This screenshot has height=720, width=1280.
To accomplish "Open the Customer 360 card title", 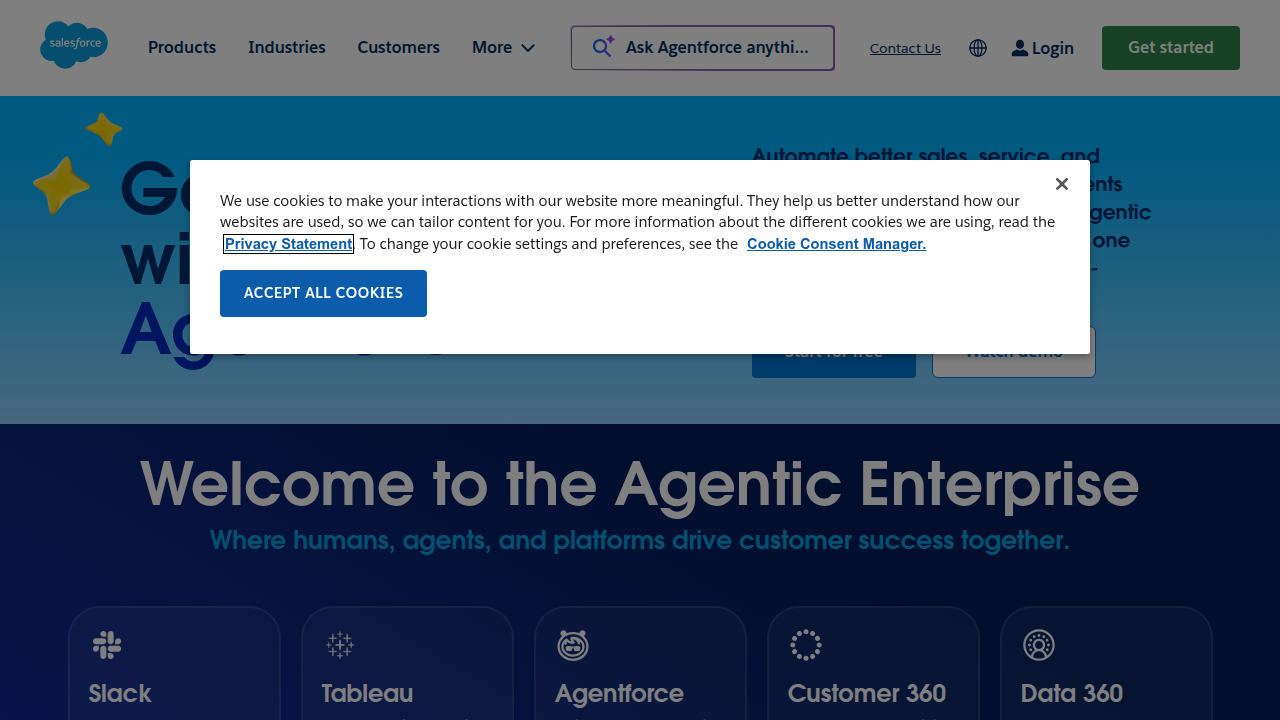I will point(867,693).
